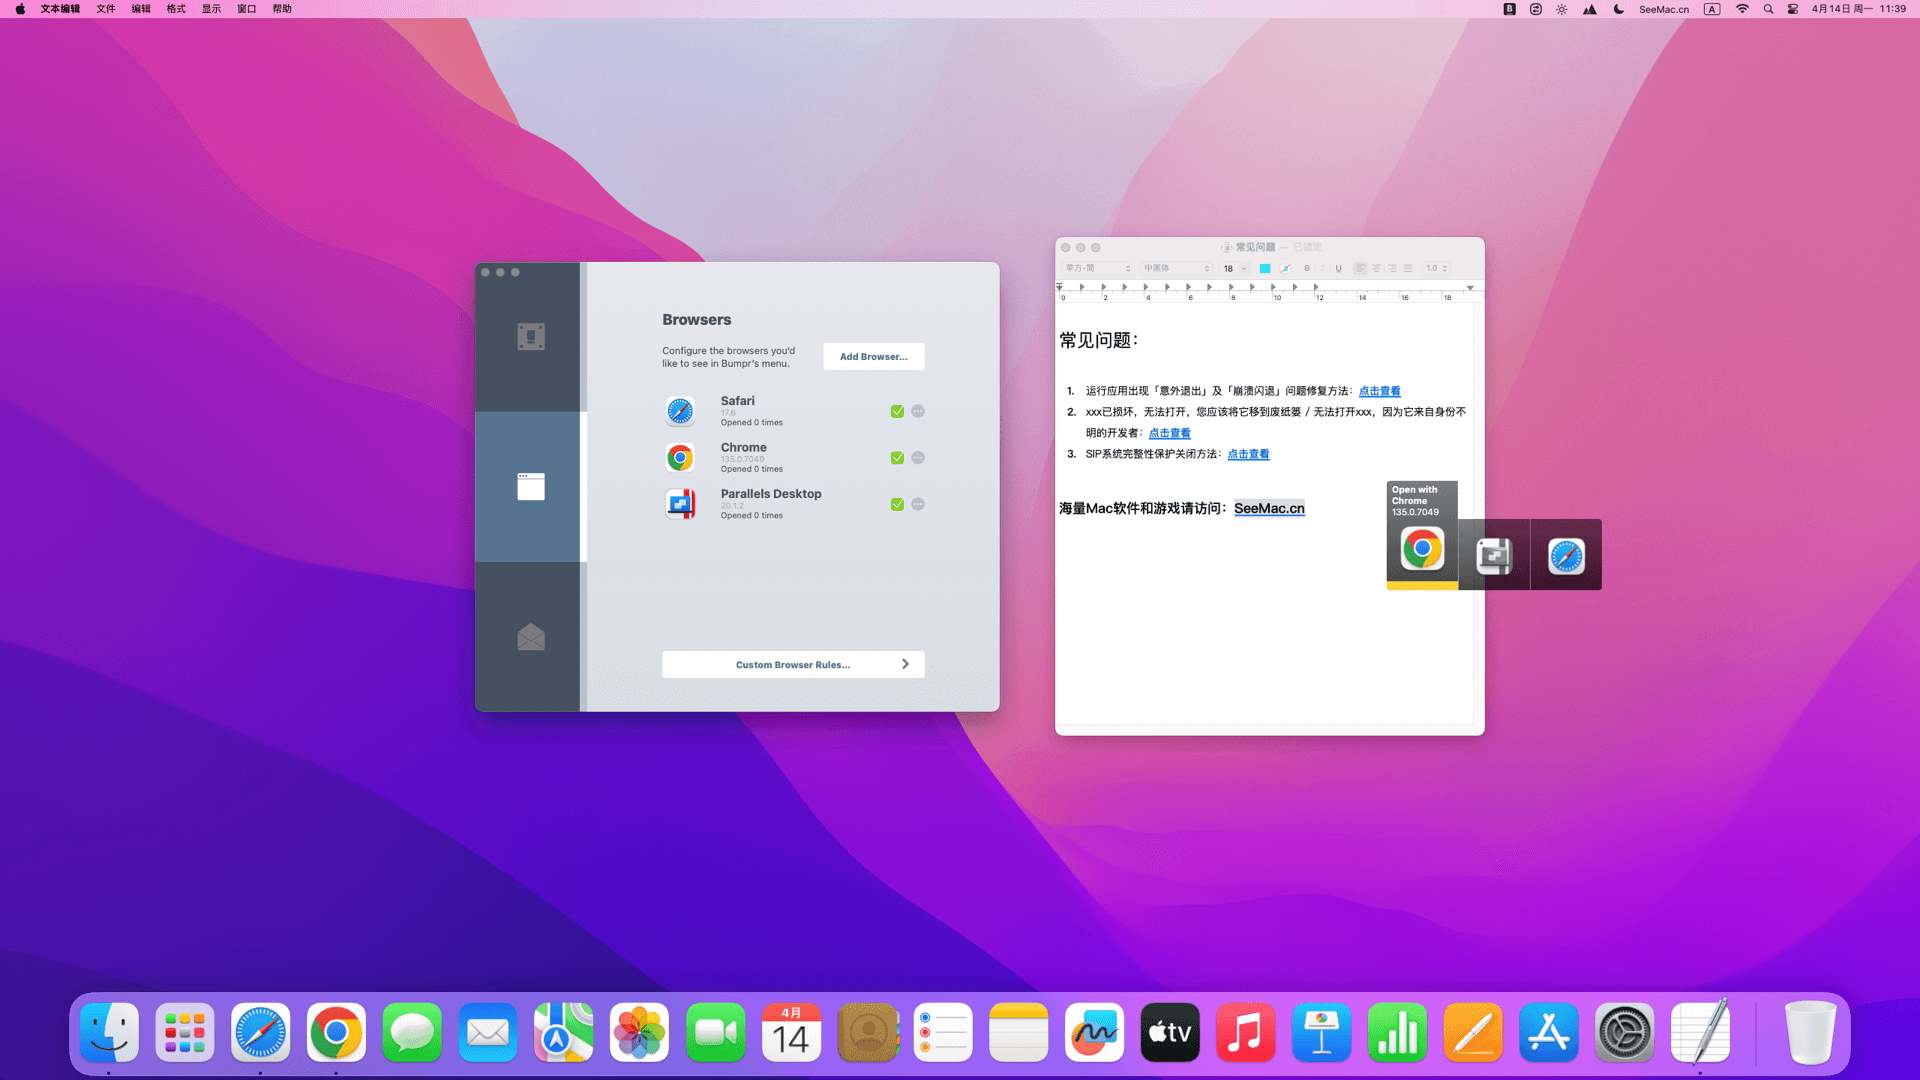Screen dimensions: 1920x1080
Task: Open the 格式 menu in menu bar
Action: tap(176, 9)
